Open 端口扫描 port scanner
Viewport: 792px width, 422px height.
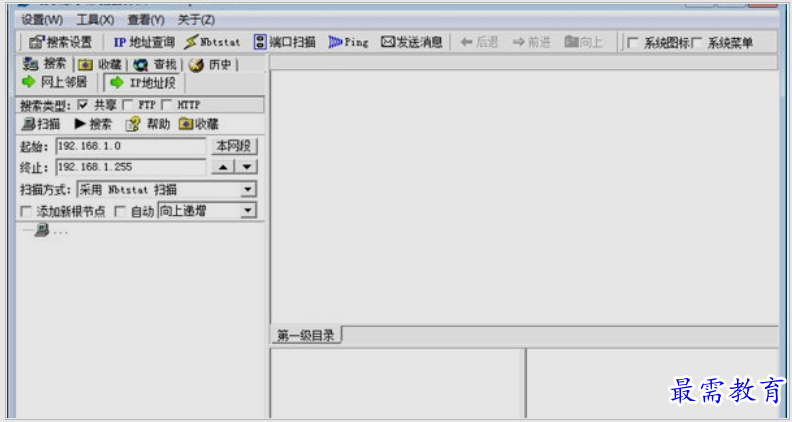click(284, 42)
